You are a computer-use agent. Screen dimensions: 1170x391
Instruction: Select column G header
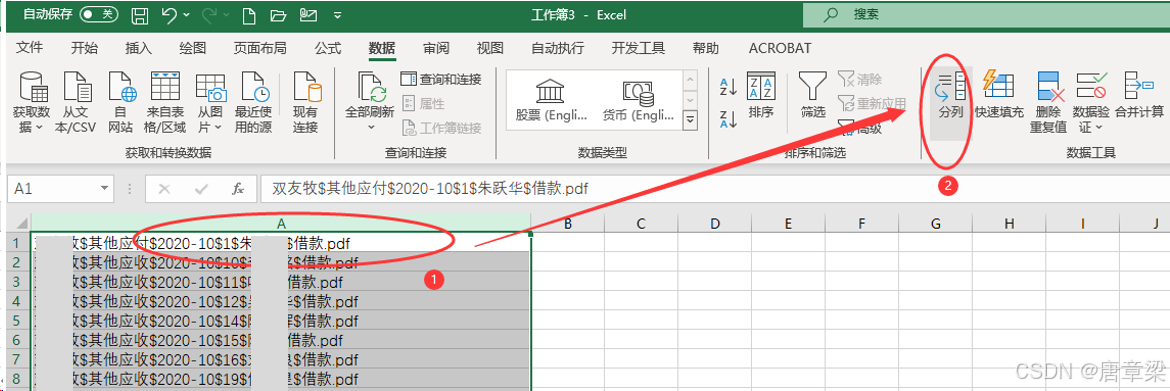(x=935, y=224)
